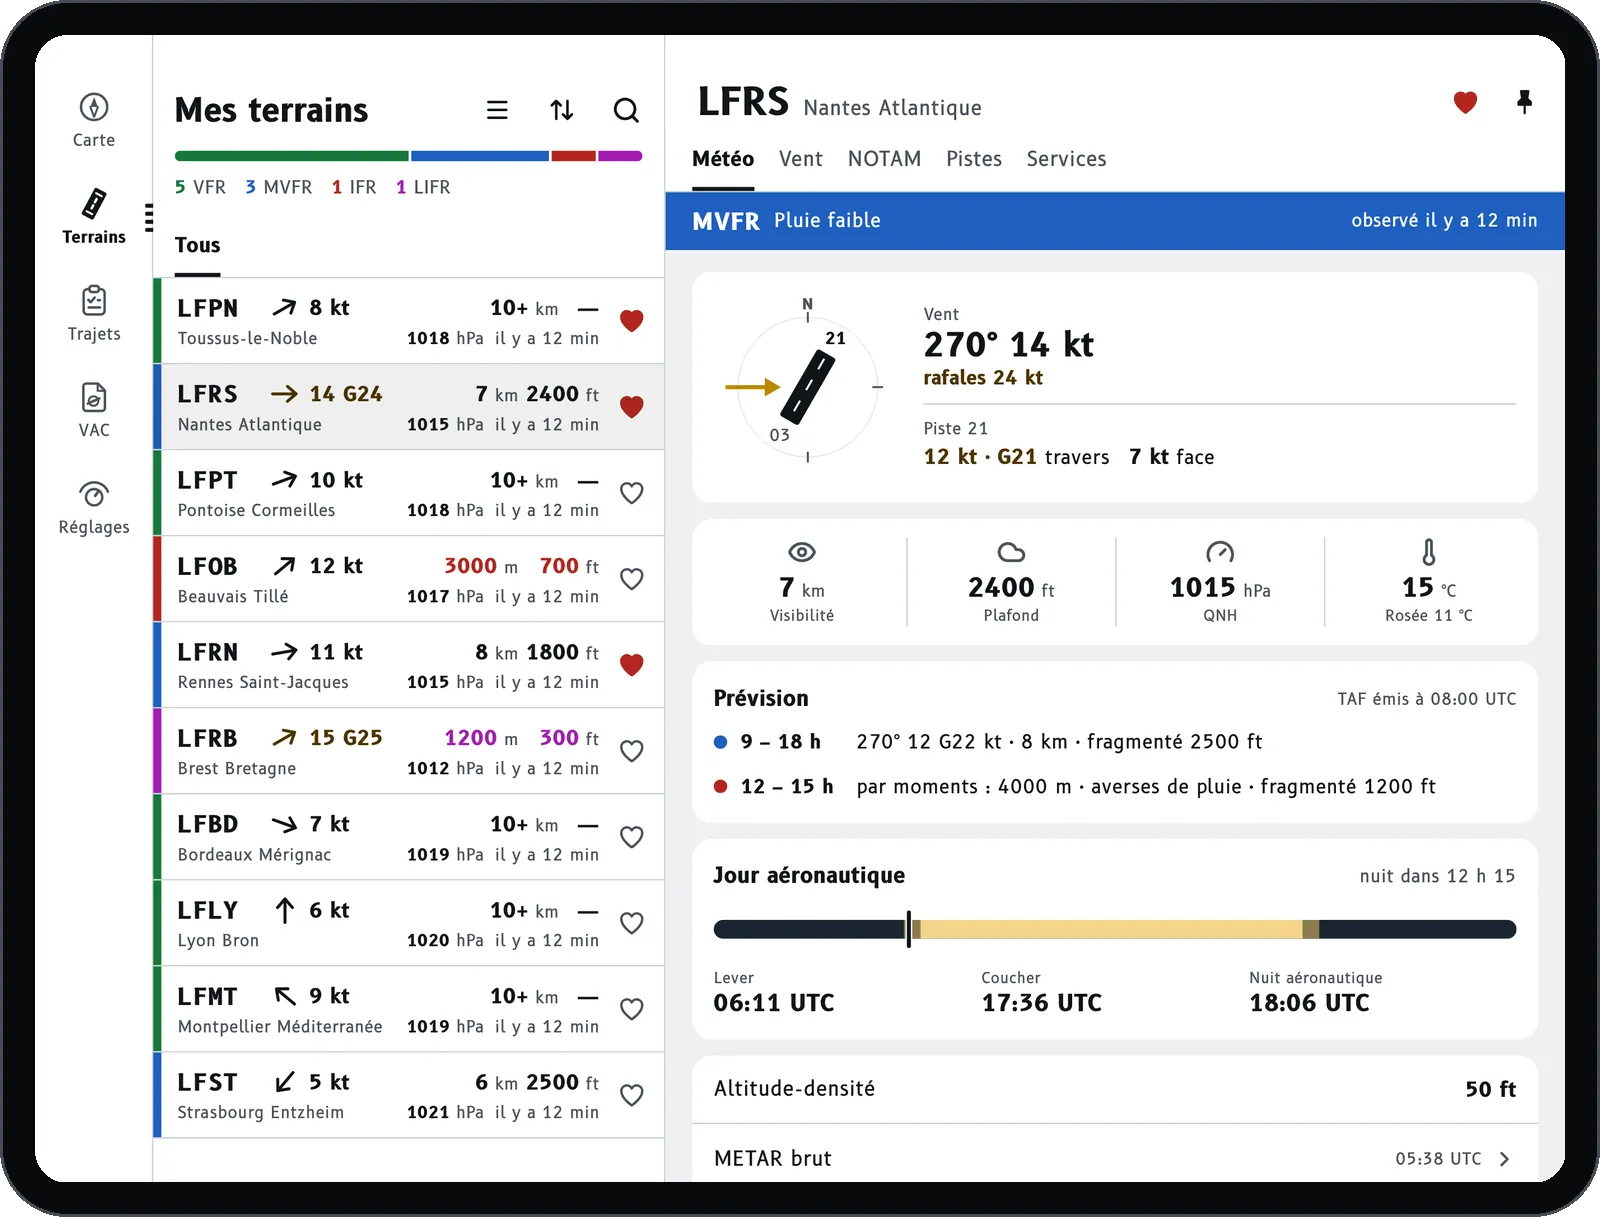Click the QNH gauge icon
This screenshot has width=1600, height=1217.
pos(1220,552)
